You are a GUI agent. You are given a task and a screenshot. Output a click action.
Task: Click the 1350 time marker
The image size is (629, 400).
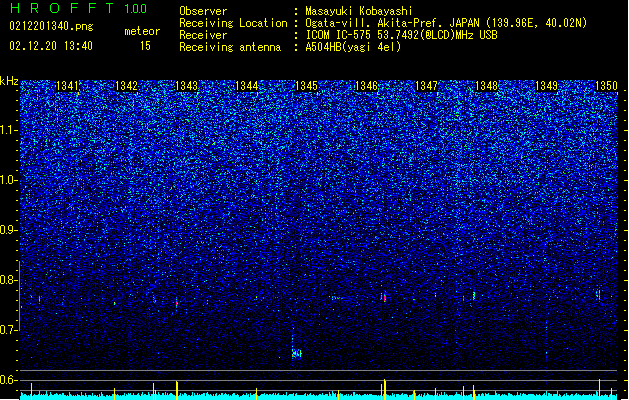pyautogui.click(x=606, y=86)
